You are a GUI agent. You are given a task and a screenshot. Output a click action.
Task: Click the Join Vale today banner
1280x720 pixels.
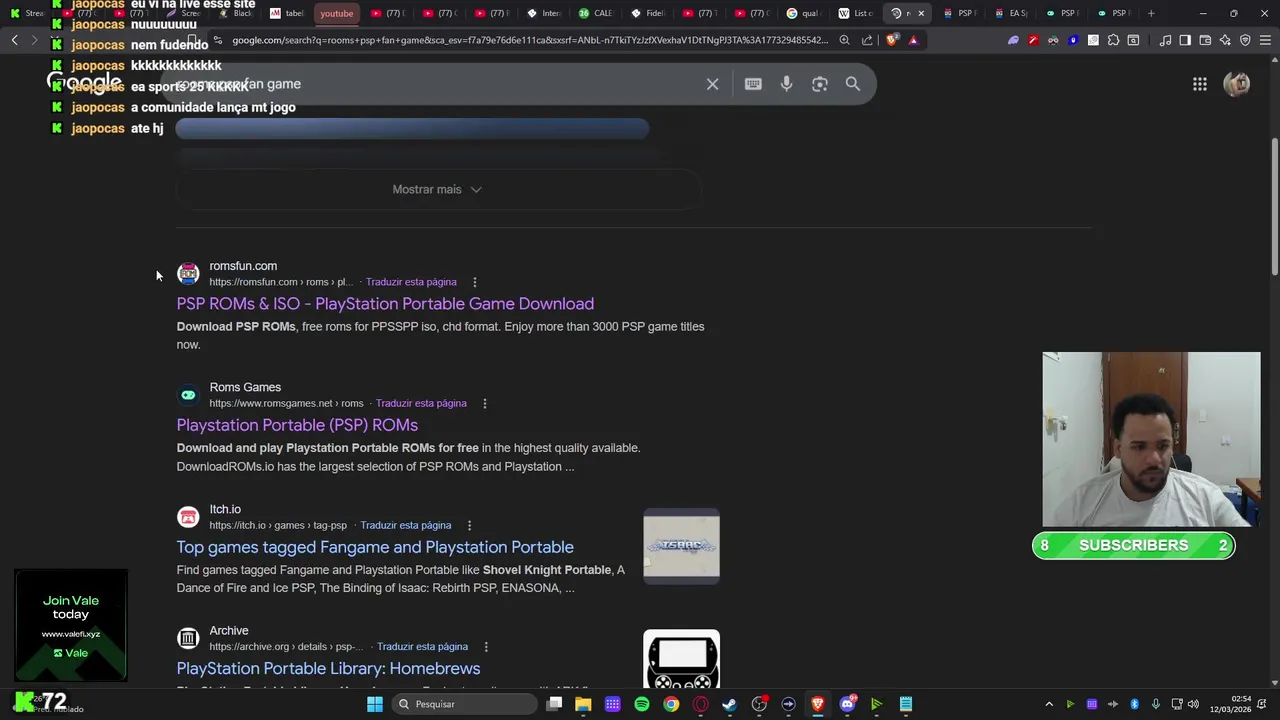(70, 625)
